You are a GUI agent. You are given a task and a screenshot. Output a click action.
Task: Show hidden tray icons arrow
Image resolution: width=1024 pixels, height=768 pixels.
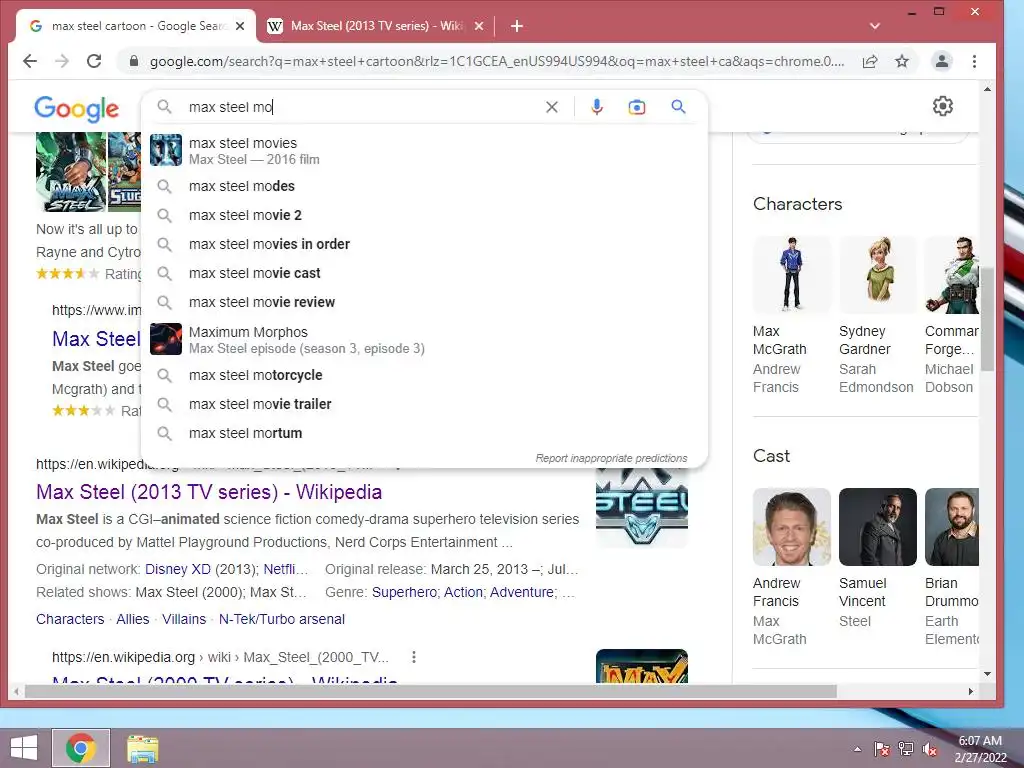pos(857,749)
